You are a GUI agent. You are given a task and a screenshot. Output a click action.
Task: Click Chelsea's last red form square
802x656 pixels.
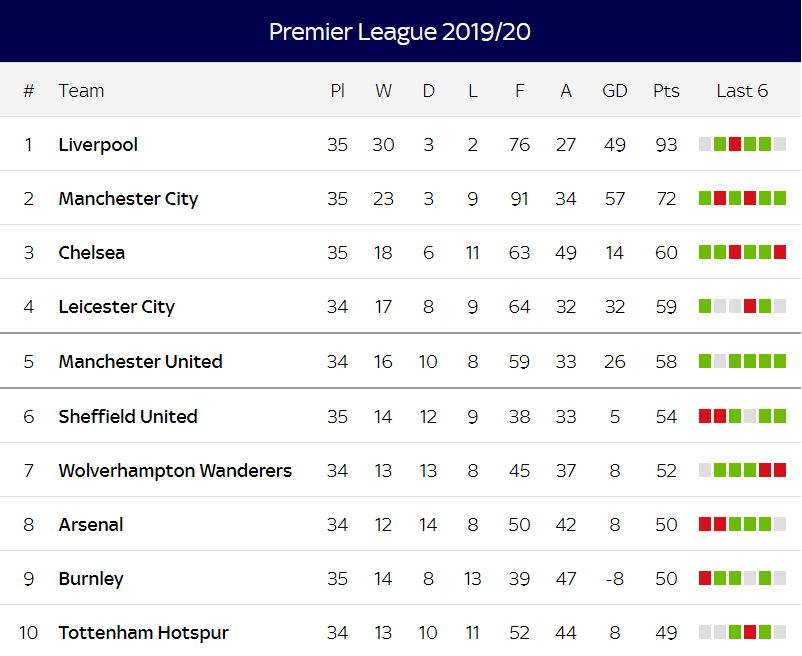[780, 252]
